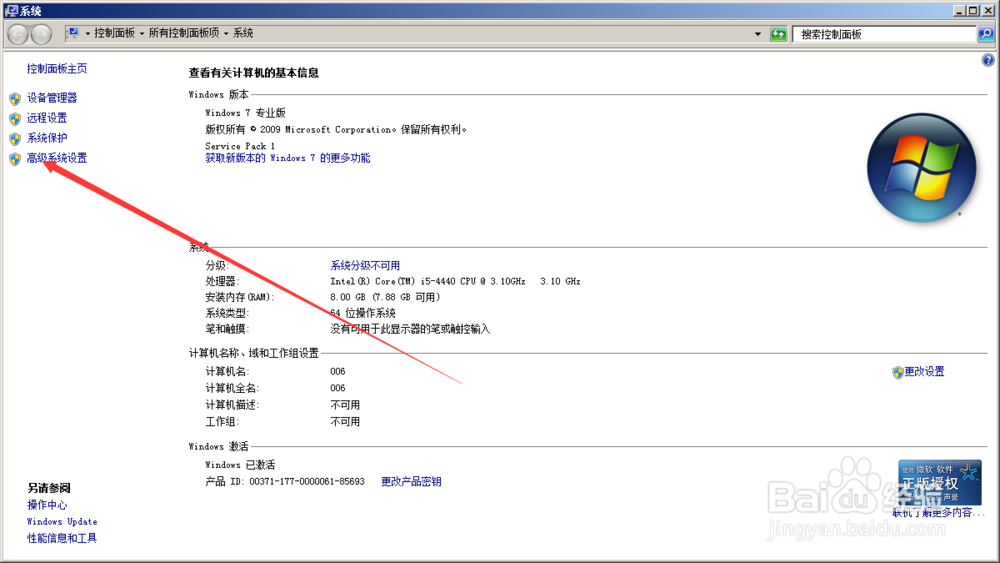Open 控制面板主页 link

tap(57, 68)
